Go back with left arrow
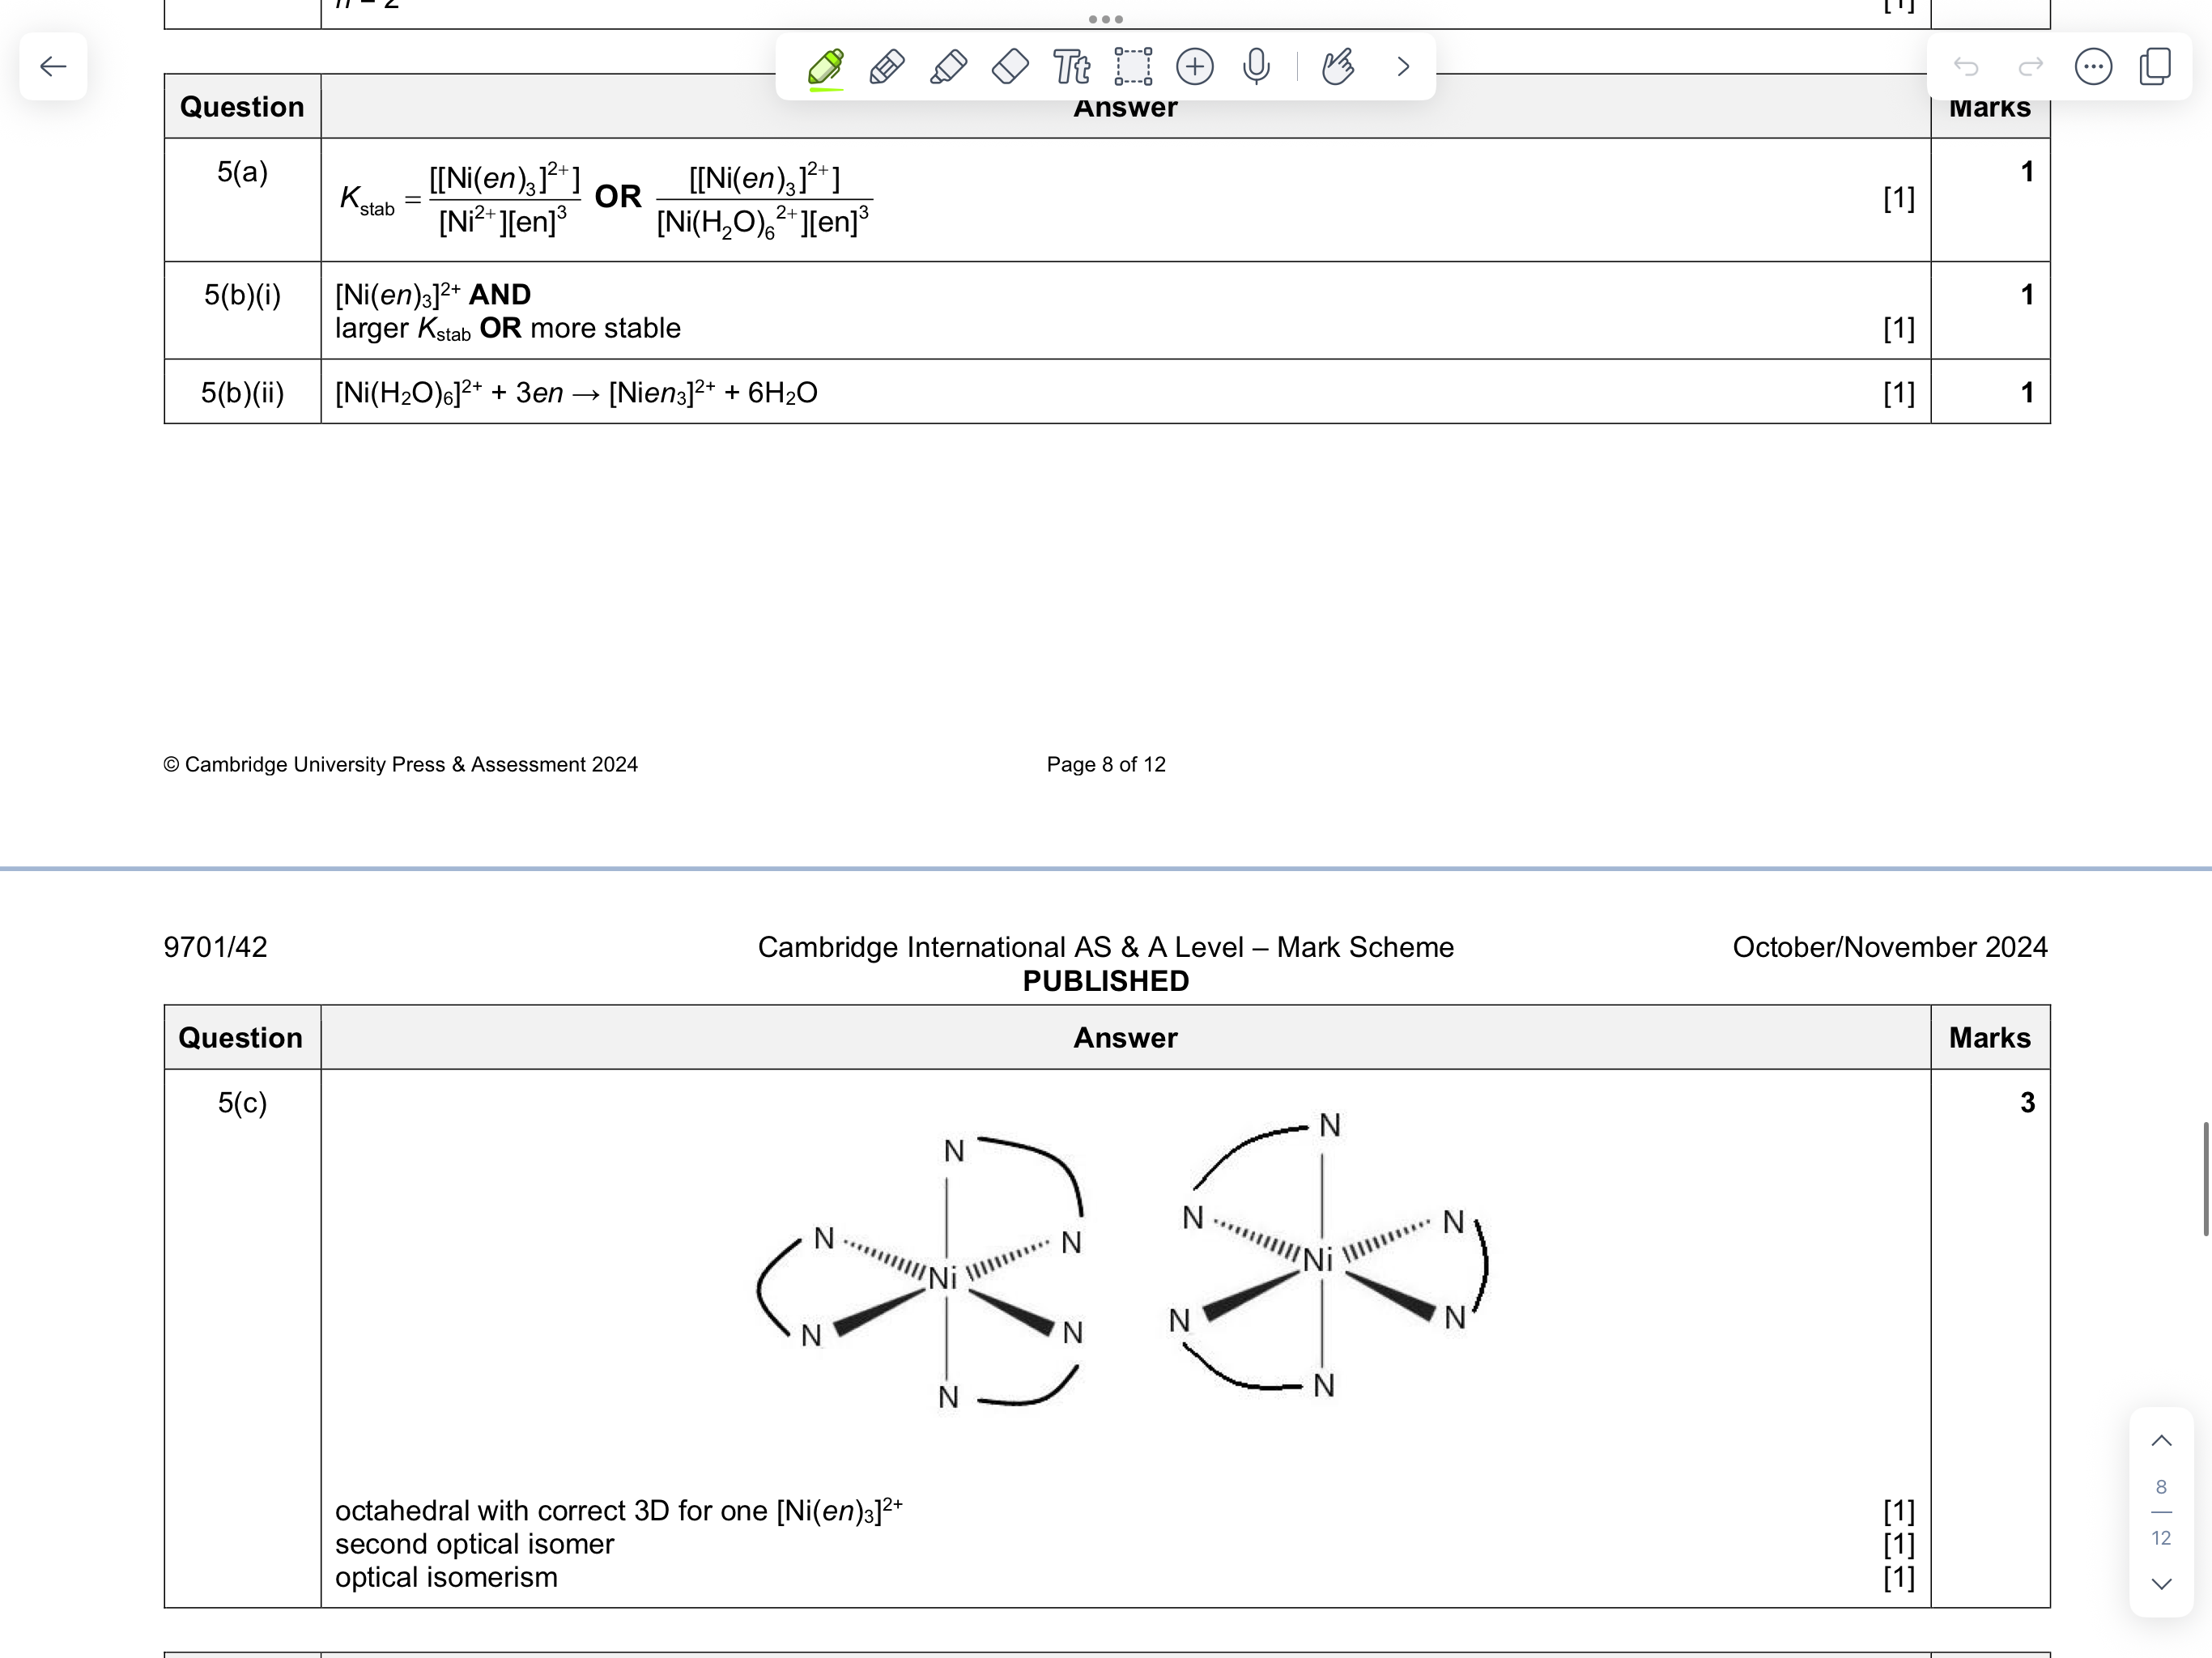2212x1658 pixels. click(x=53, y=67)
